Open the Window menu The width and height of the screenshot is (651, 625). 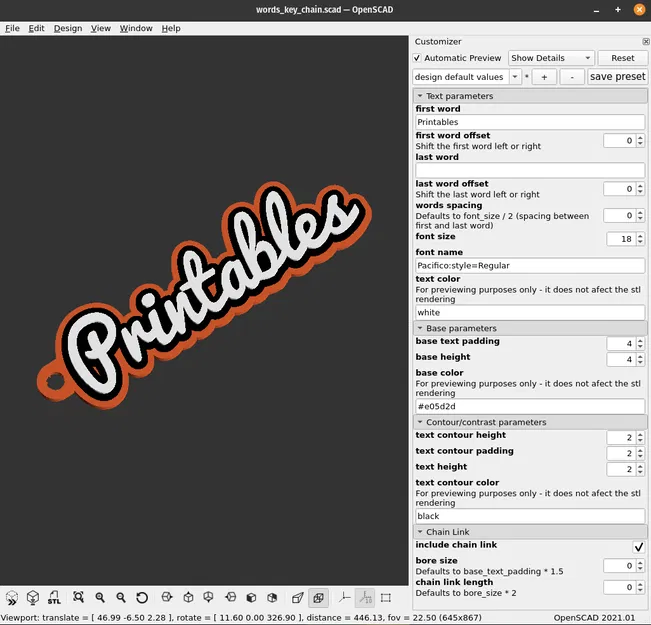136,28
